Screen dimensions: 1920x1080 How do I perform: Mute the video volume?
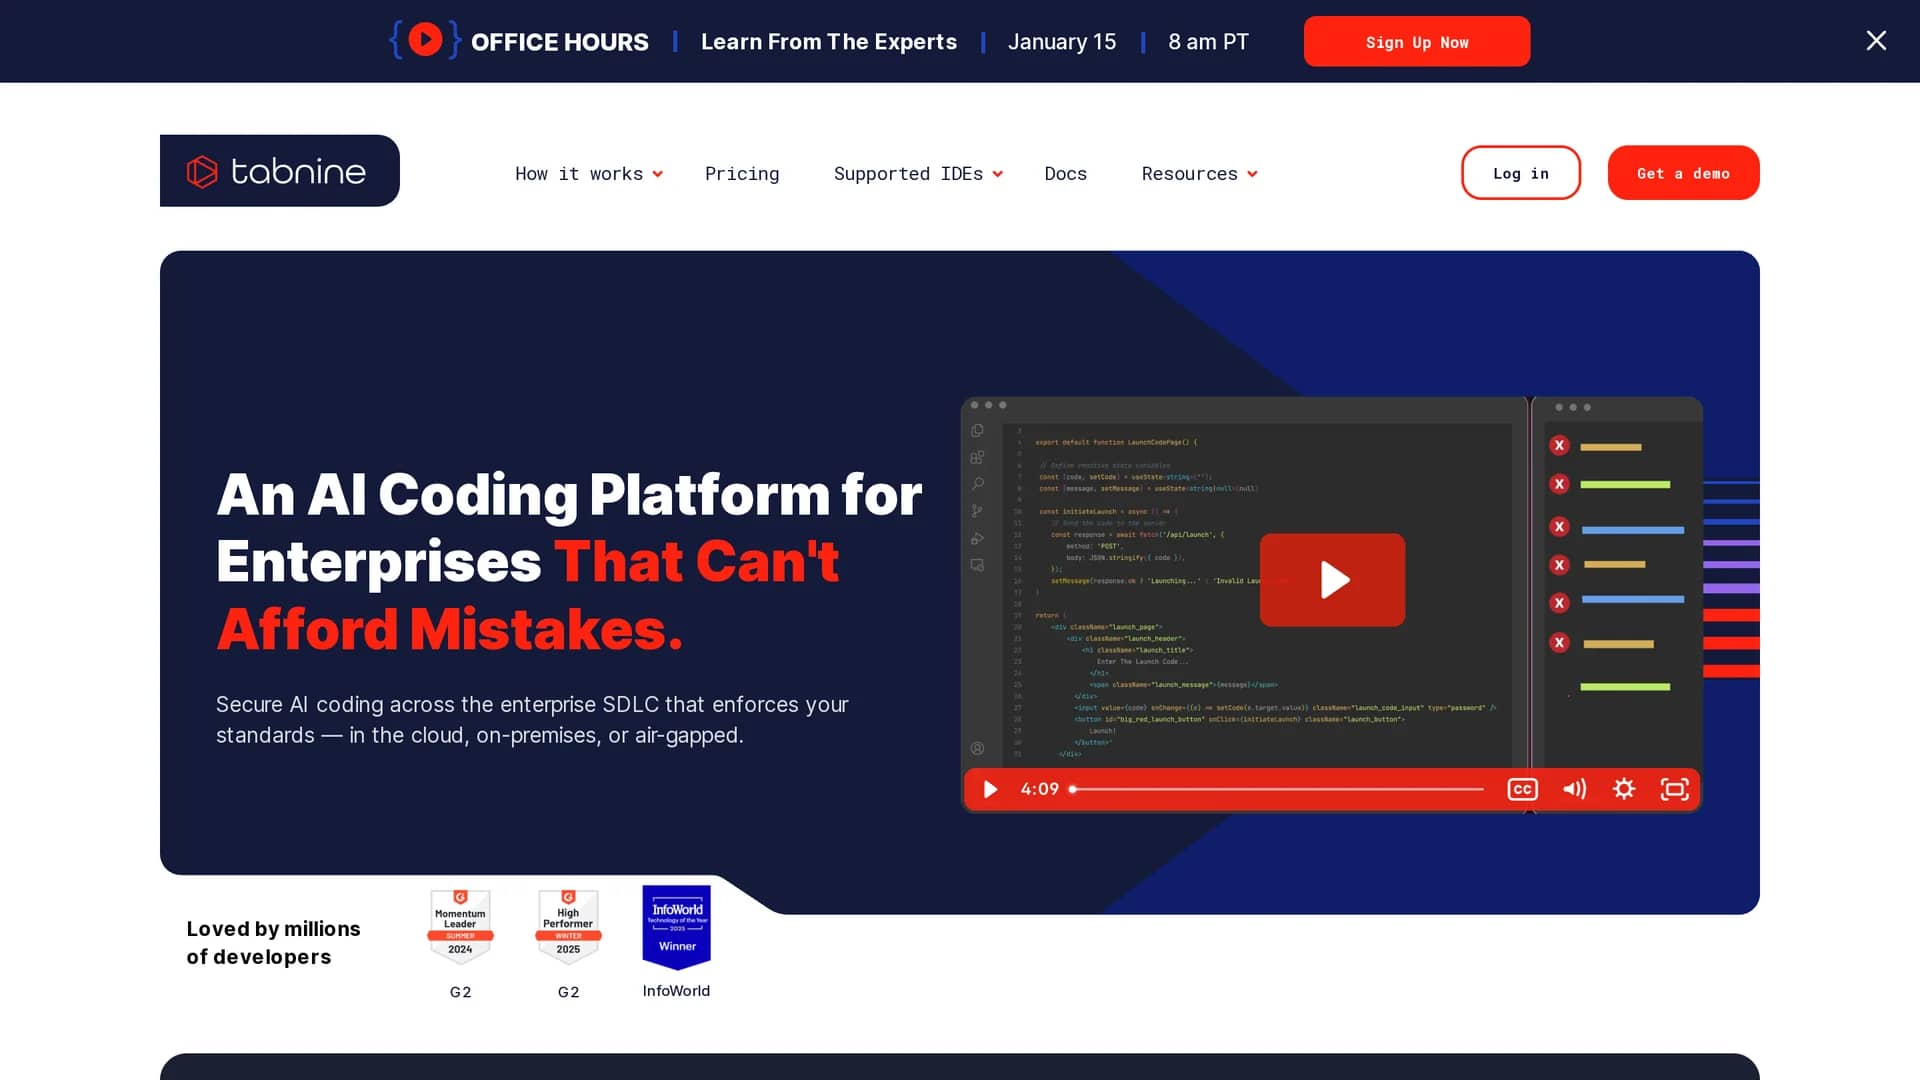click(1574, 789)
